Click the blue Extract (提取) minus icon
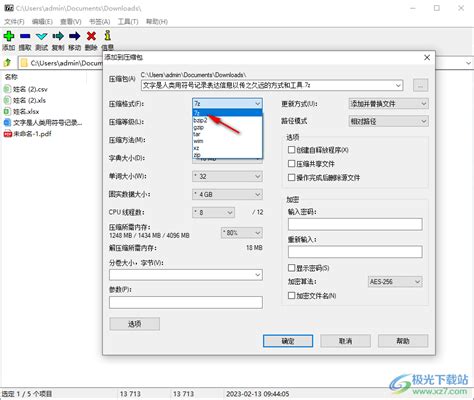This screenshot has width=474, height=400. (25, 36)
